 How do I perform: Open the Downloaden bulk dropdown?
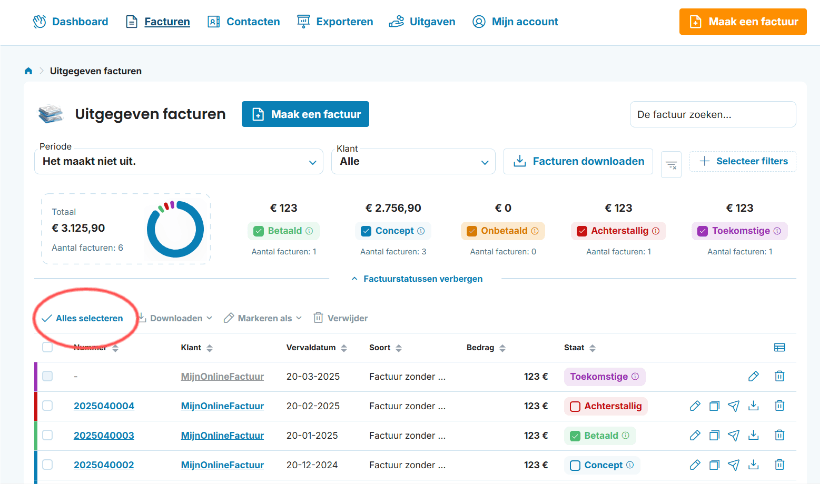click(176, 318)
